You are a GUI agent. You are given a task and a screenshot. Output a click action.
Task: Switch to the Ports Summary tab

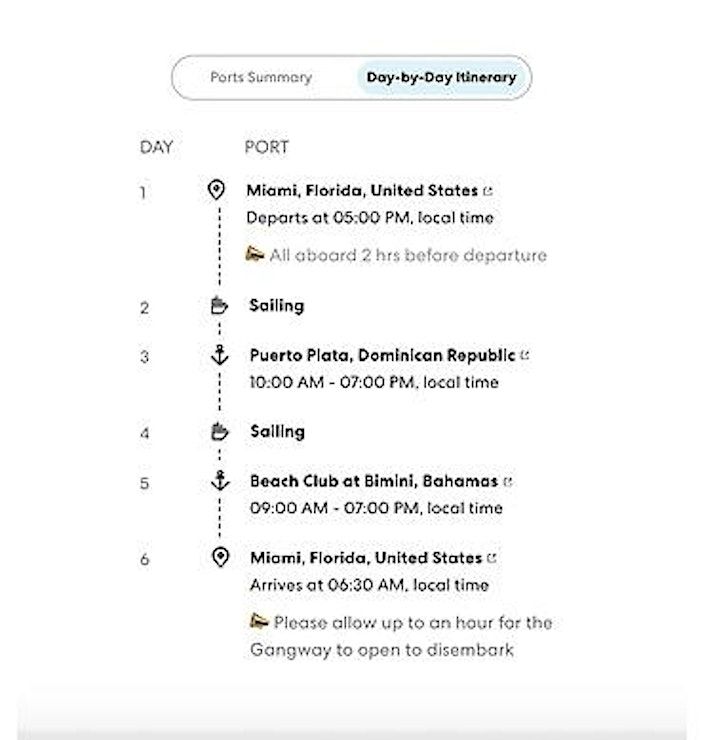click(261, 77)
